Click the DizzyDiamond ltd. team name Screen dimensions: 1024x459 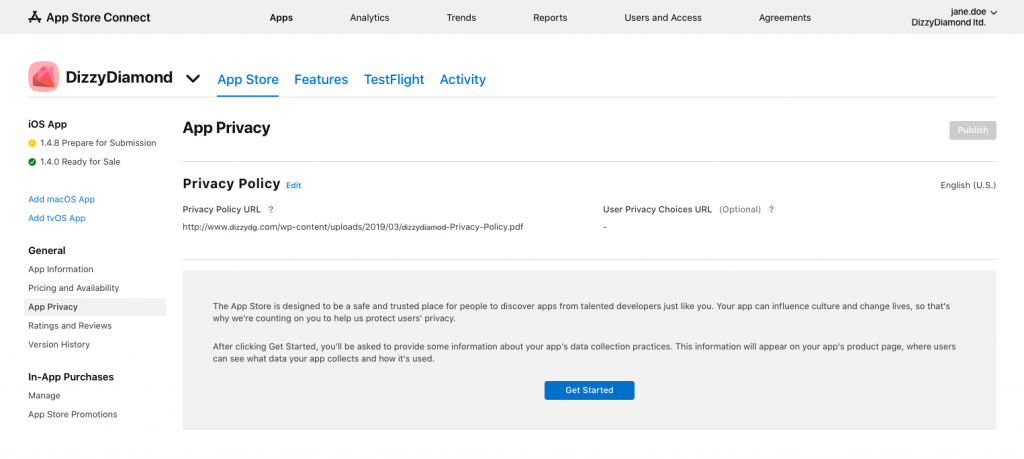click(x=948, y=23)
